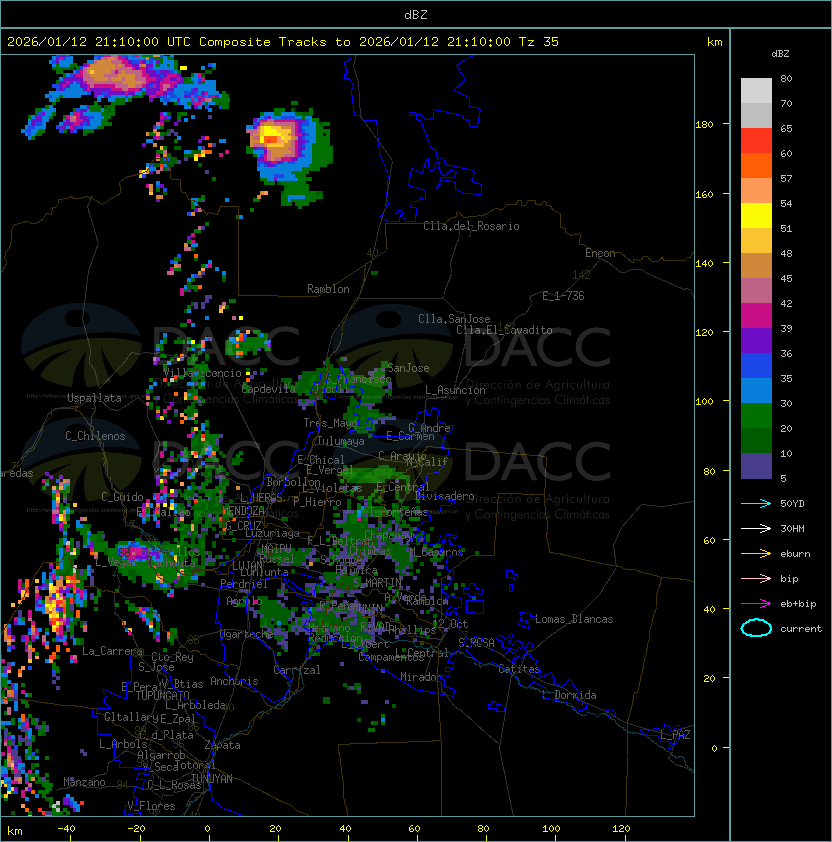The width and height of the screenshot is (832, 842).
Task: Click the 'Ramblon' map label
Action: (x=328, y=289)
